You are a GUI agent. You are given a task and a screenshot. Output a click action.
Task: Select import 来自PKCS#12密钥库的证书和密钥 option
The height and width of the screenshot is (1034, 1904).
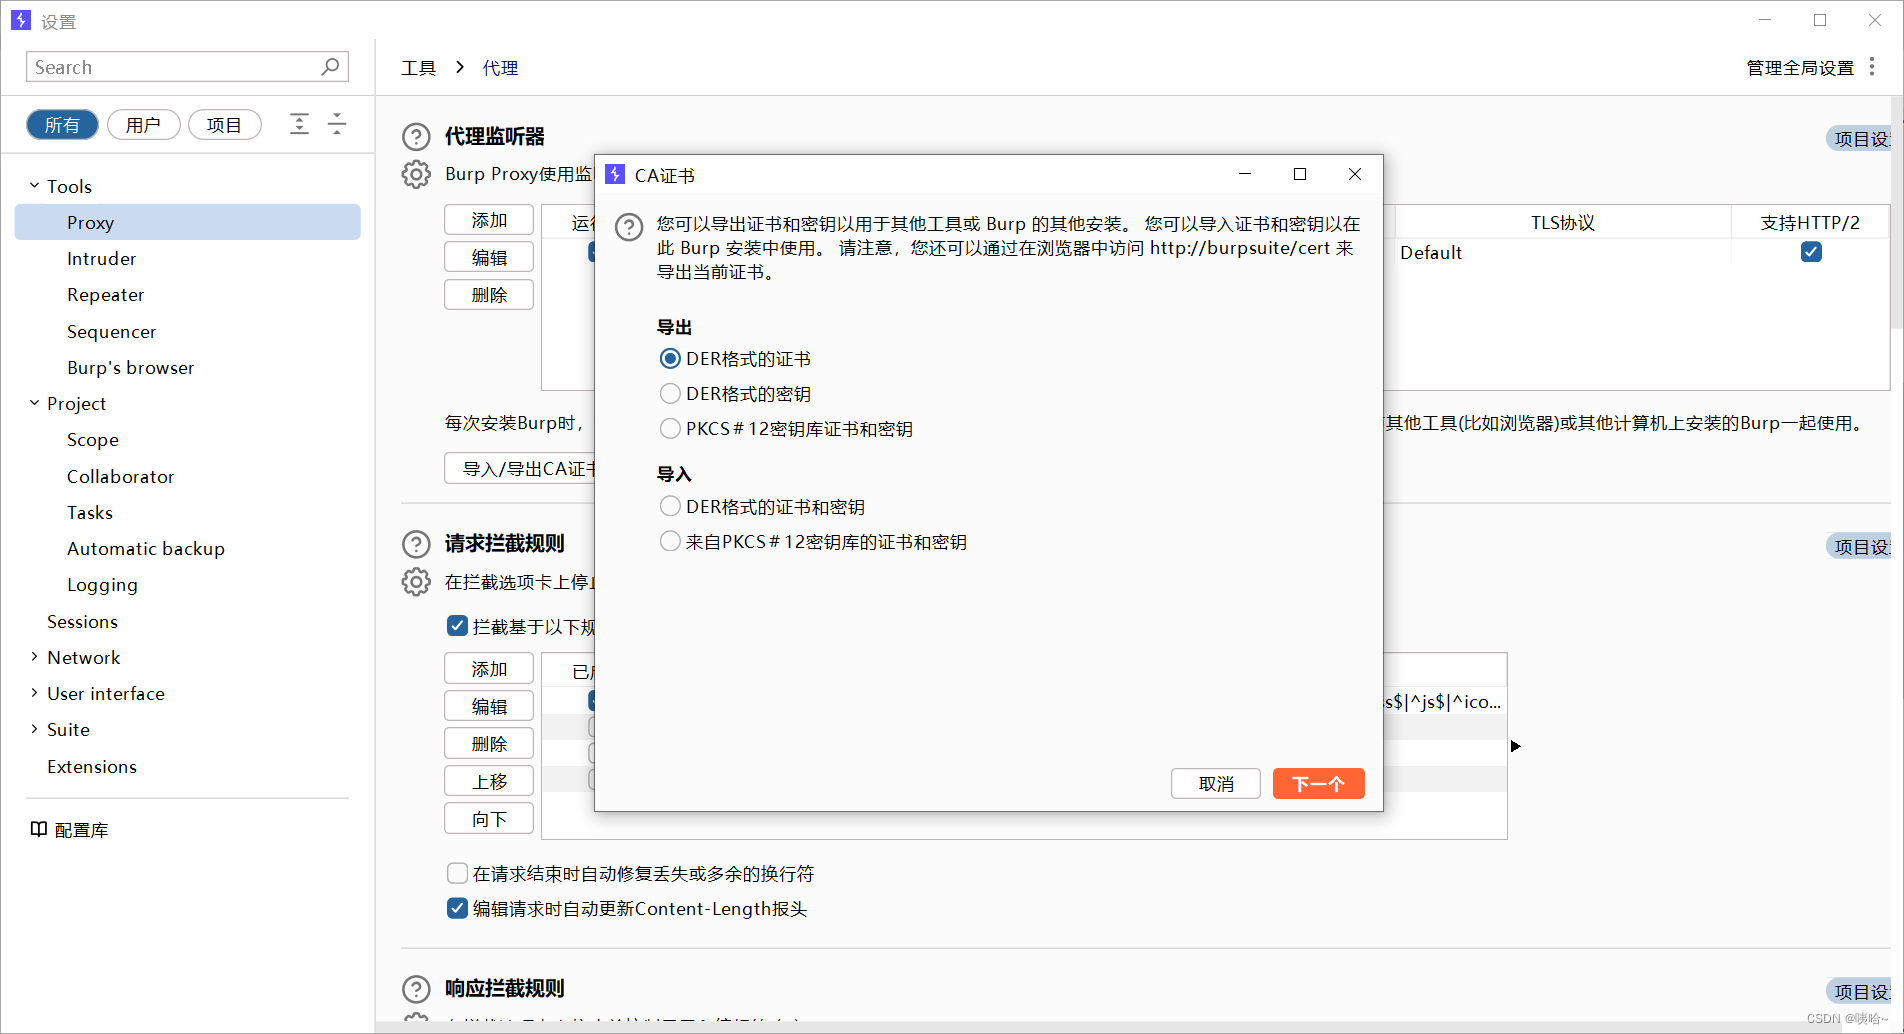(670, 541)
